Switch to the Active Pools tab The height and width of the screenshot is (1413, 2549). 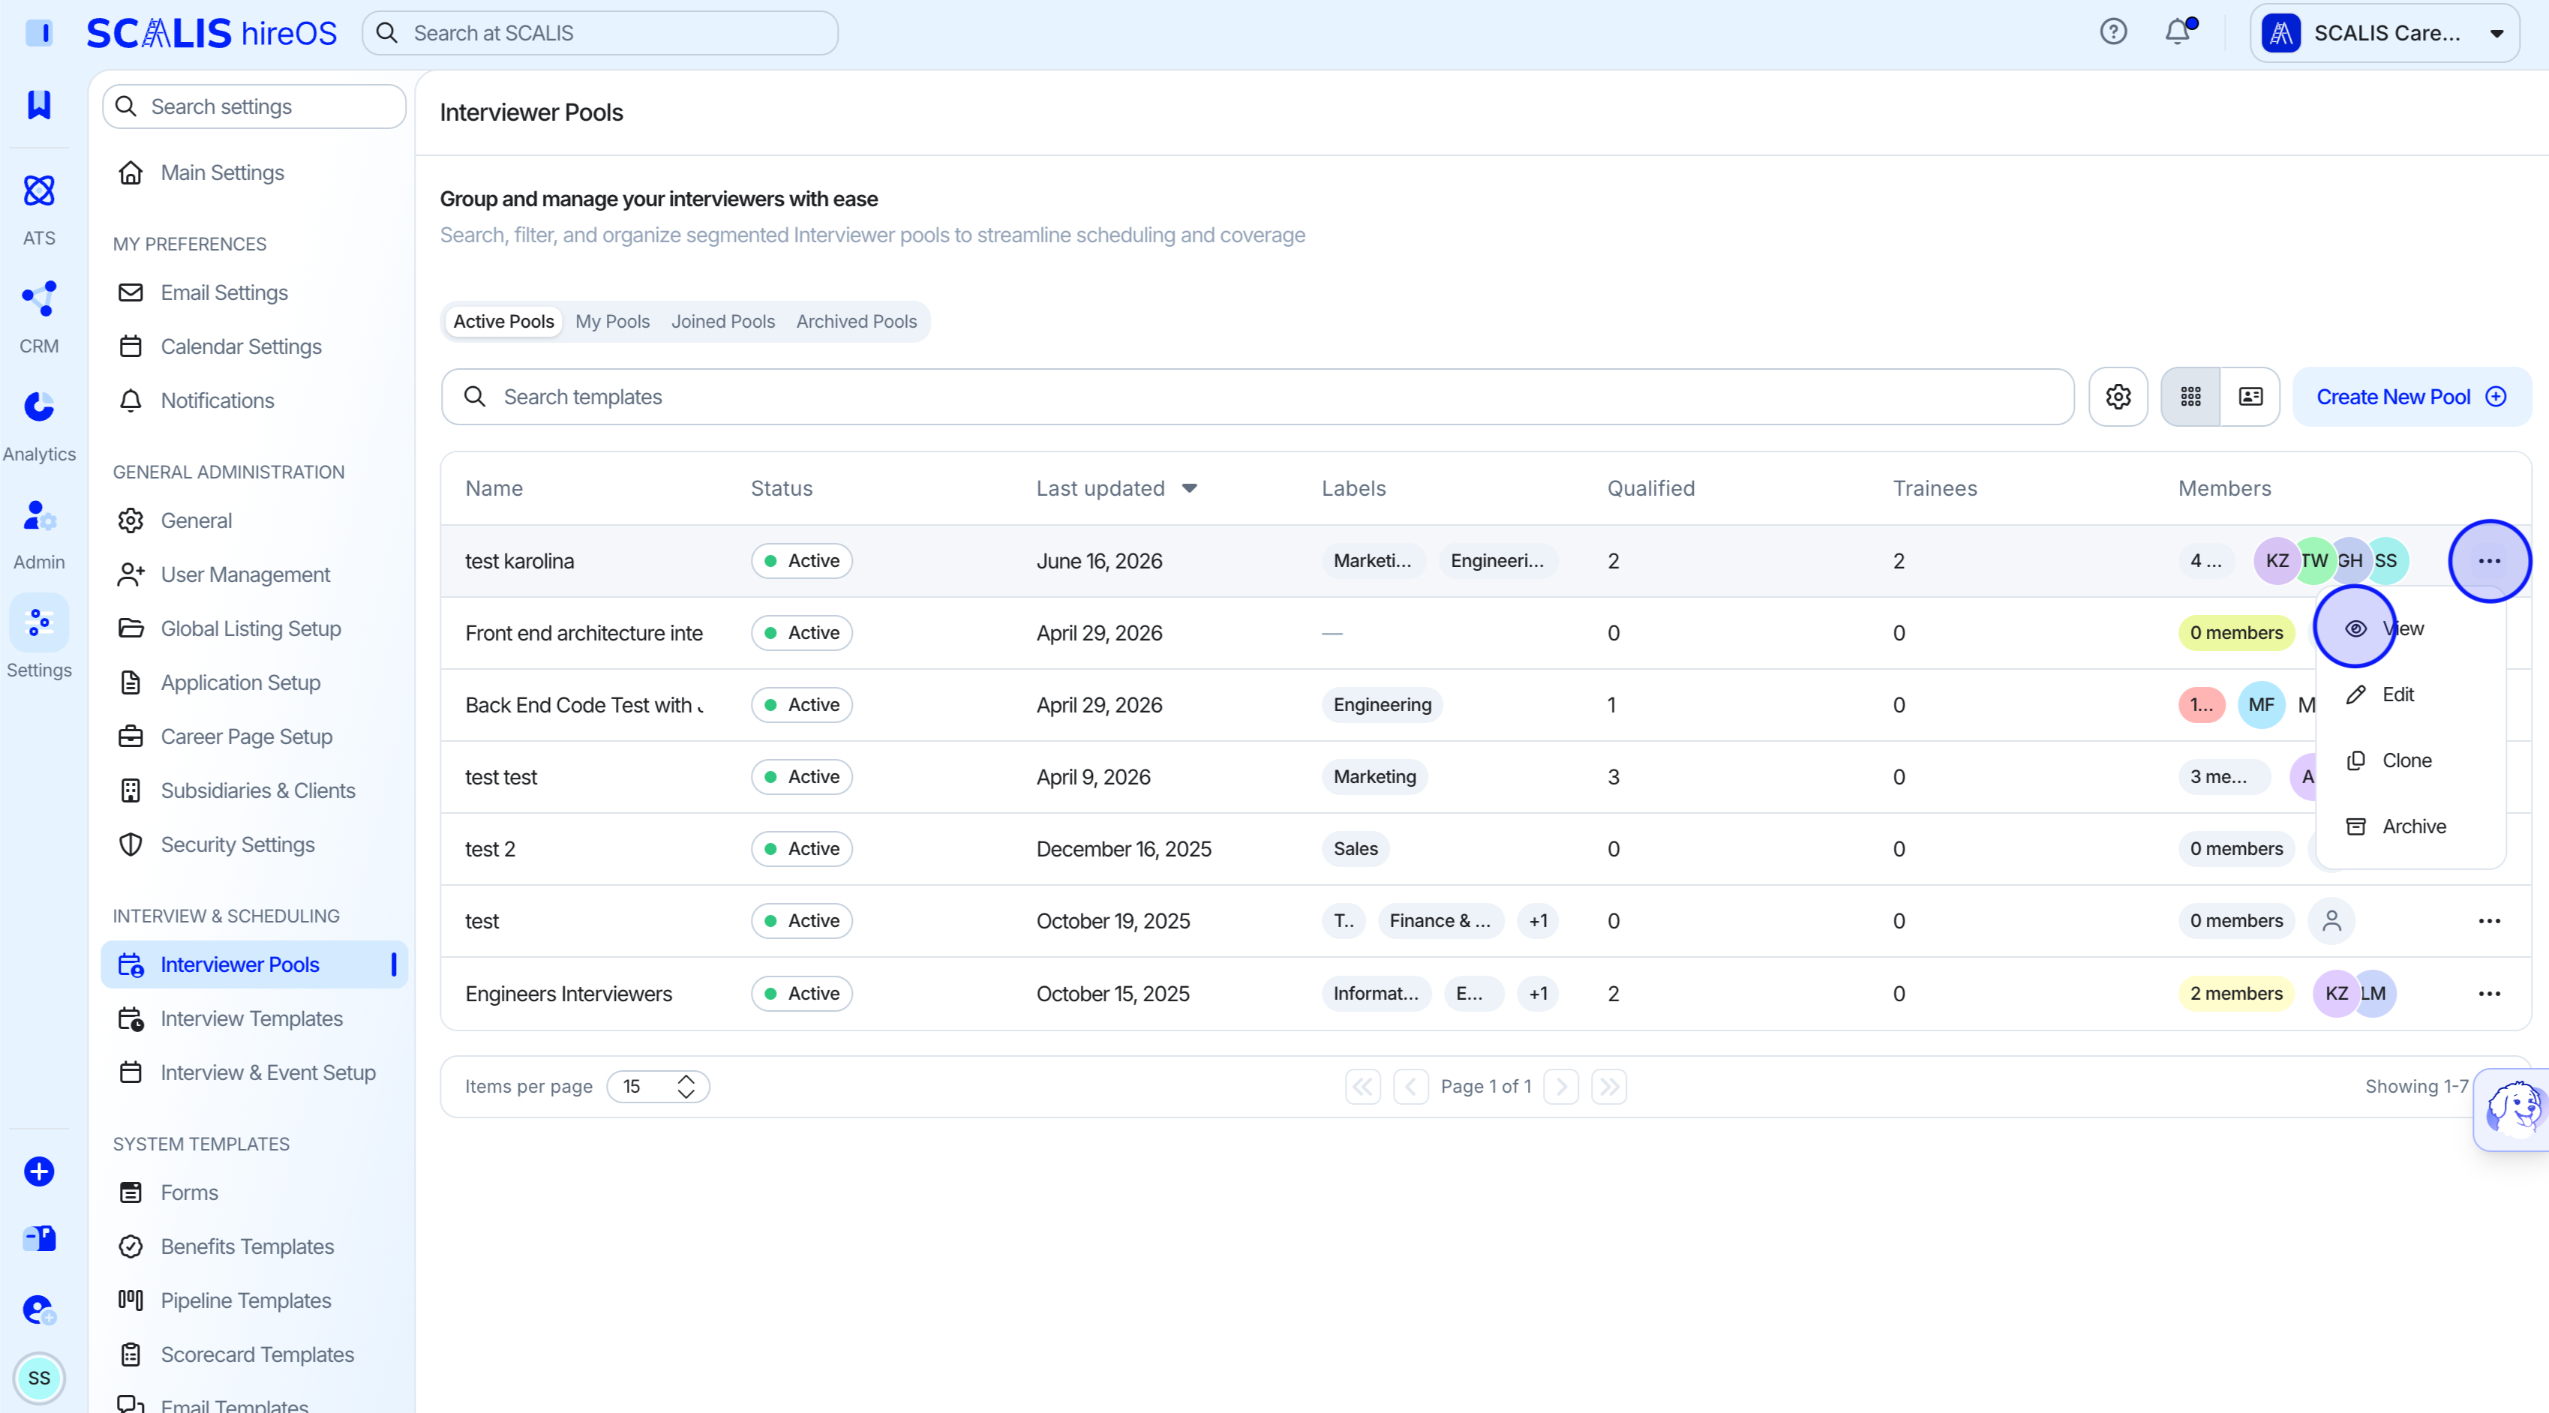(x=503, y=322)
